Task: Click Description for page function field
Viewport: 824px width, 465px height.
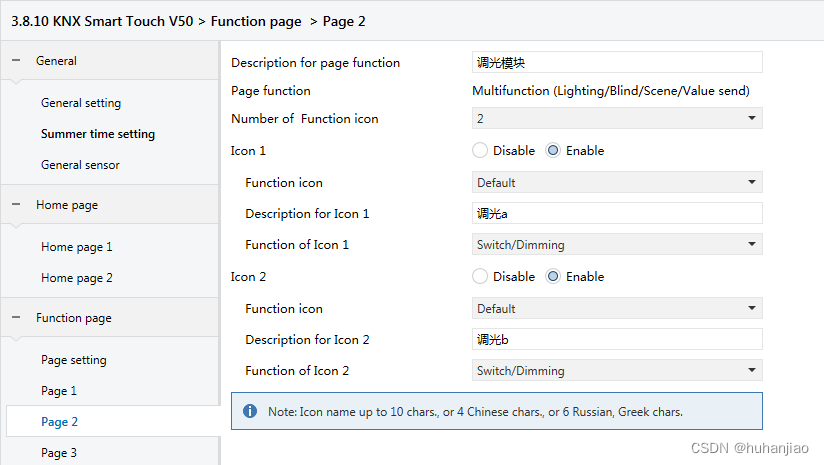Action: [616, 63]
